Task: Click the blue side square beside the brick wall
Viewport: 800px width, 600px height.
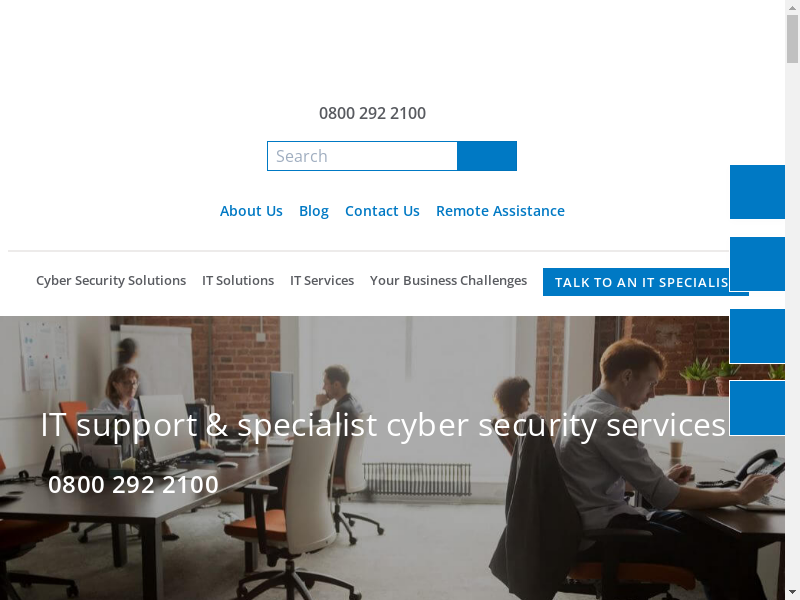Action: coord(757,336)
